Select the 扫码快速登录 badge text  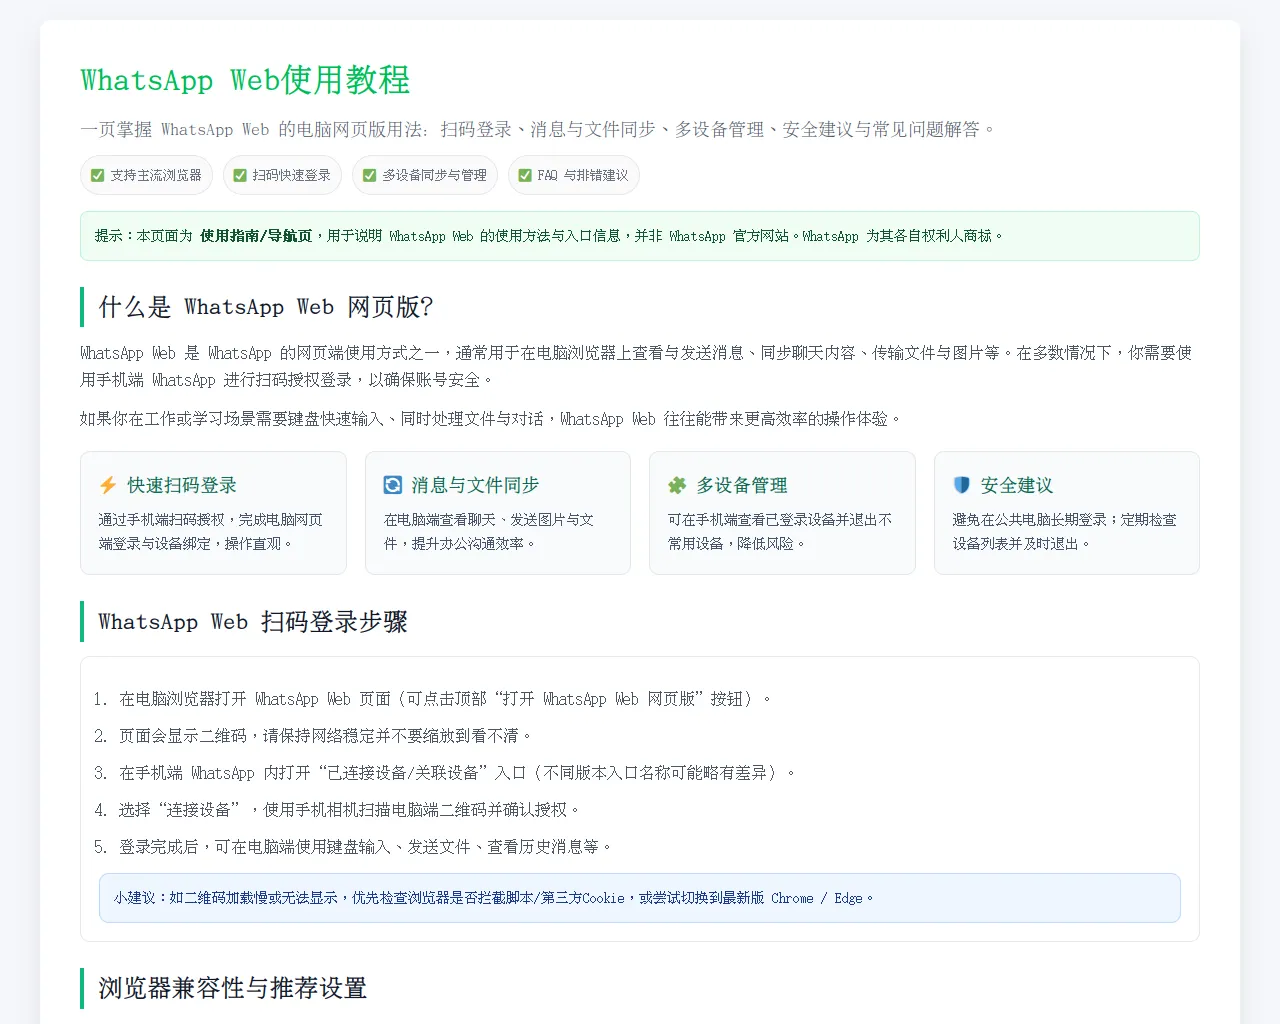[x=291, y=175]
